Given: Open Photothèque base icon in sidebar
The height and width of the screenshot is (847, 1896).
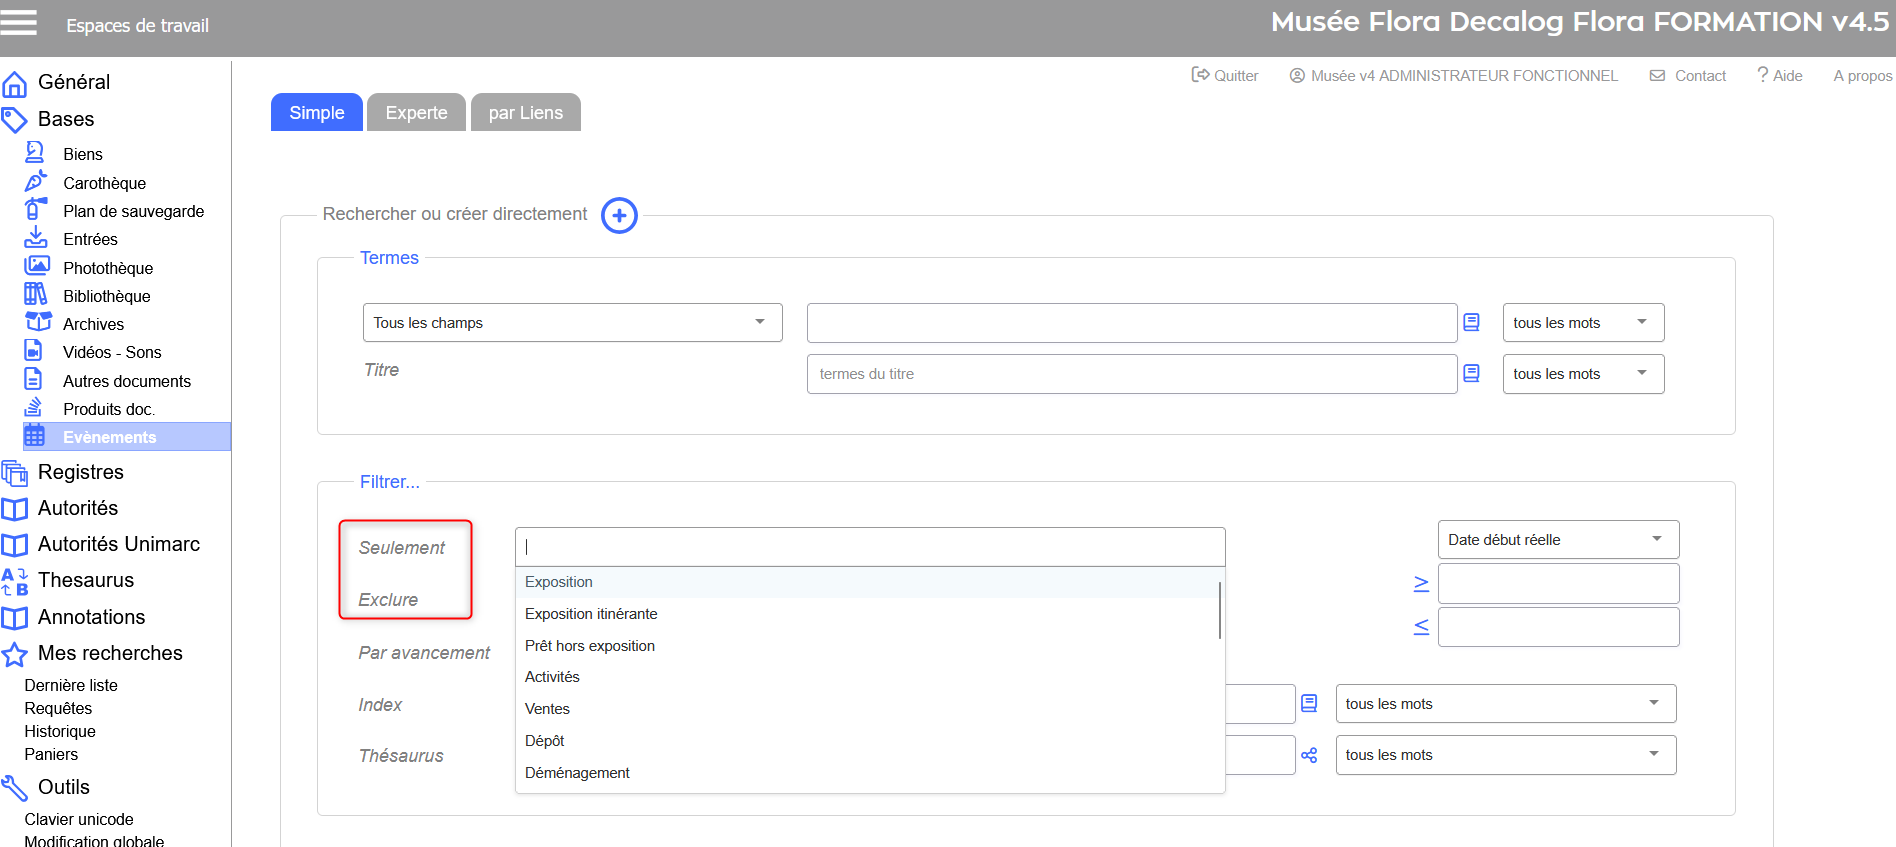Looking at the screenshot, I should (37, 266).
